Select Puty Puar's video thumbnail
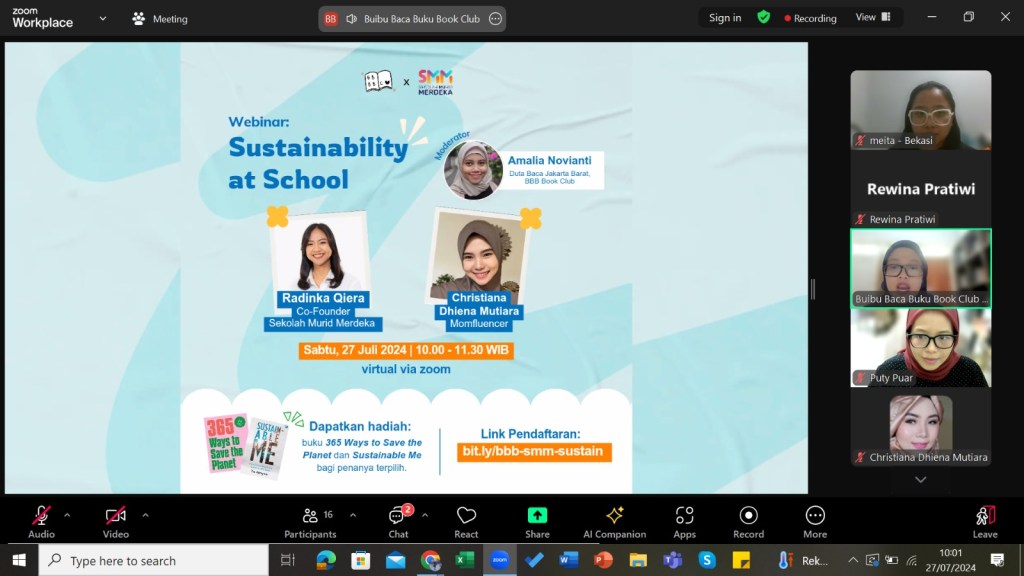The width and height of the screenshot is (1024, 576). click(x=920, y=347)
